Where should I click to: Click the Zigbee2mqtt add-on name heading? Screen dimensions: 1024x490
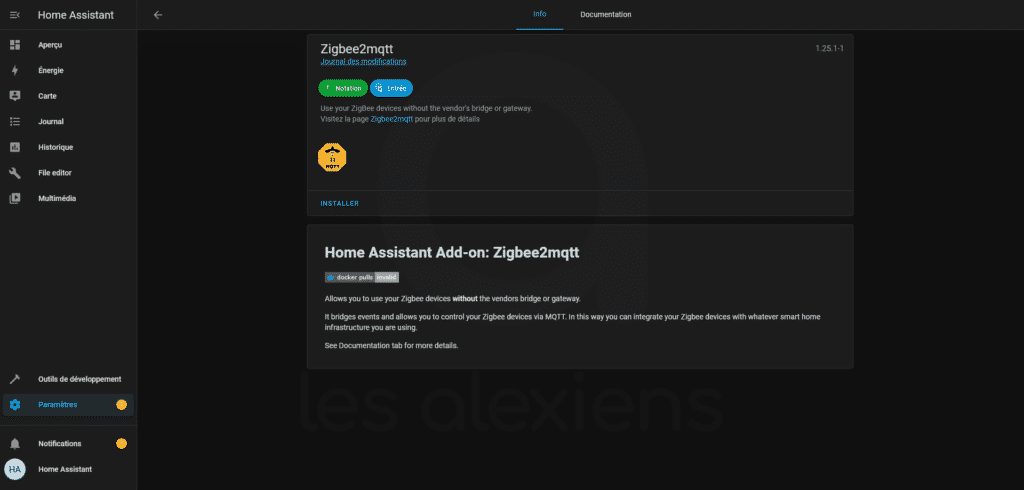357,50
